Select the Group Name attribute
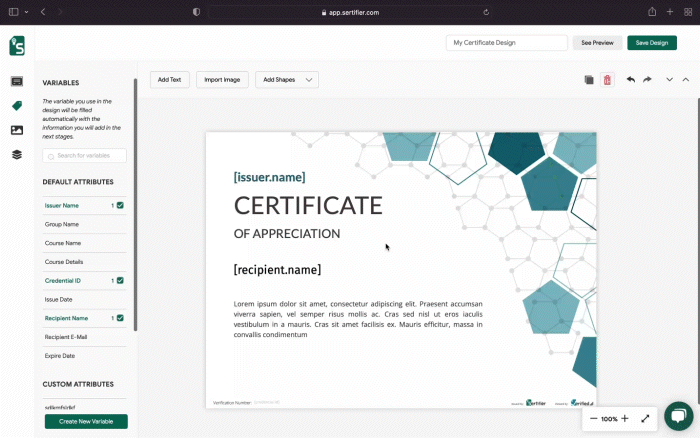This screenshot has height=438, width=700. click(84, 224)
